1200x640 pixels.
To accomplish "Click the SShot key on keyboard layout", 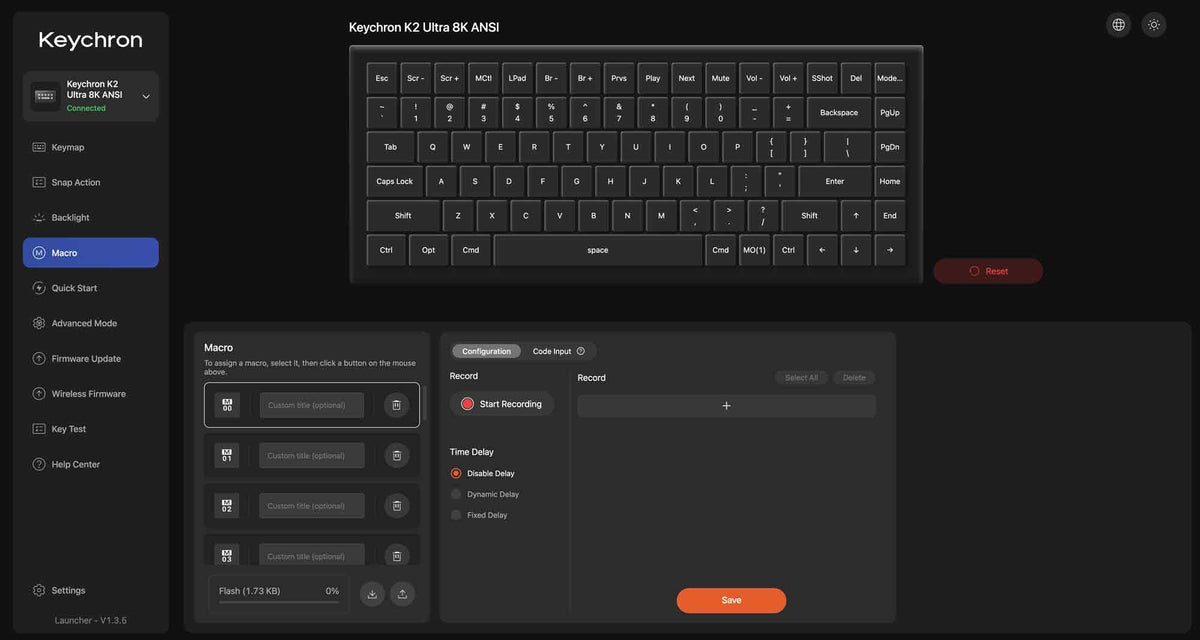I will [822, 78].
